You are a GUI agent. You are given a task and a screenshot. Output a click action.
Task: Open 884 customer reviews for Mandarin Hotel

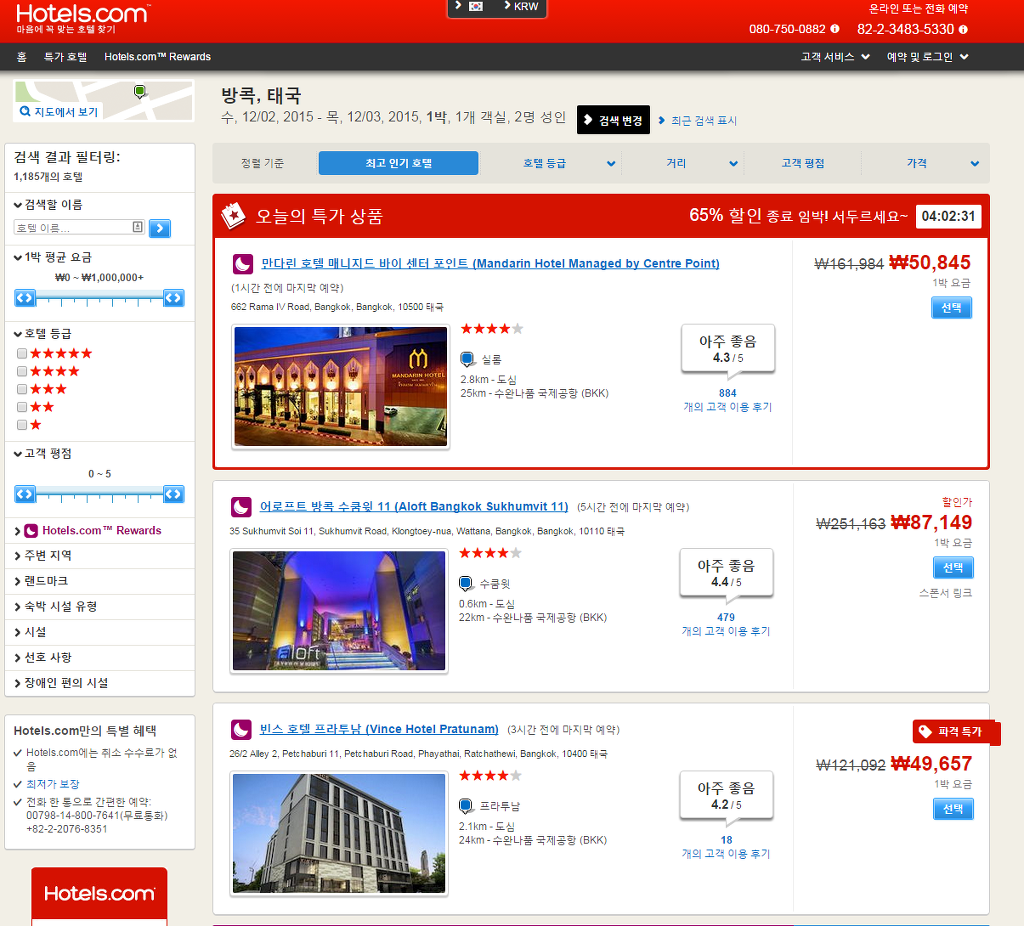click(x=728, y=400)
